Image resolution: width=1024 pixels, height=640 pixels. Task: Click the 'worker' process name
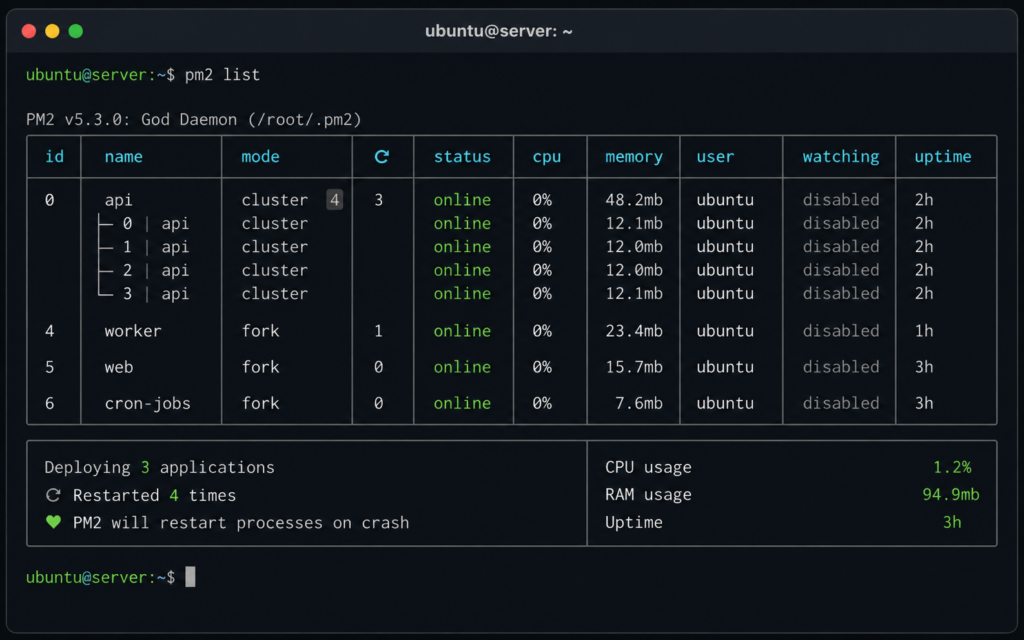(133, 331)
